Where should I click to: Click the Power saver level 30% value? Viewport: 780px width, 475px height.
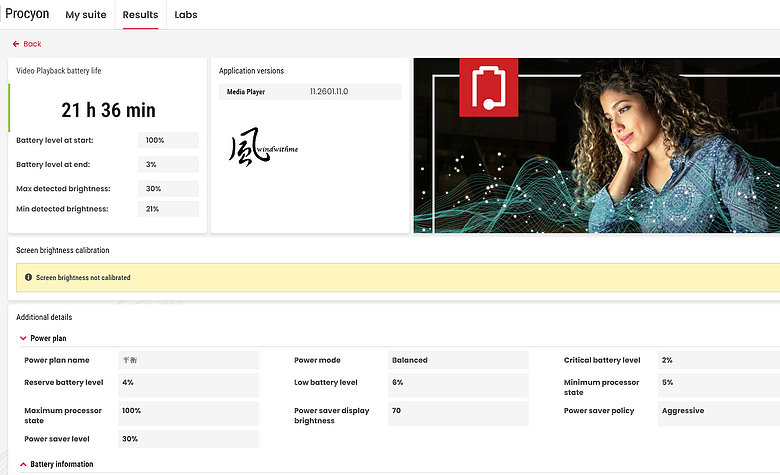189,439
